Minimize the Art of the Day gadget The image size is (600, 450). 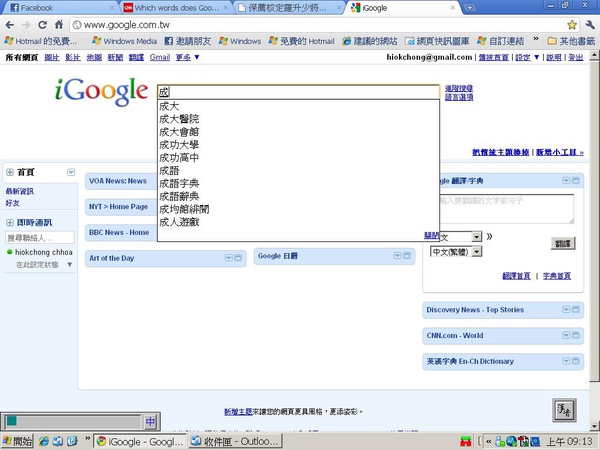coord(238,258)
